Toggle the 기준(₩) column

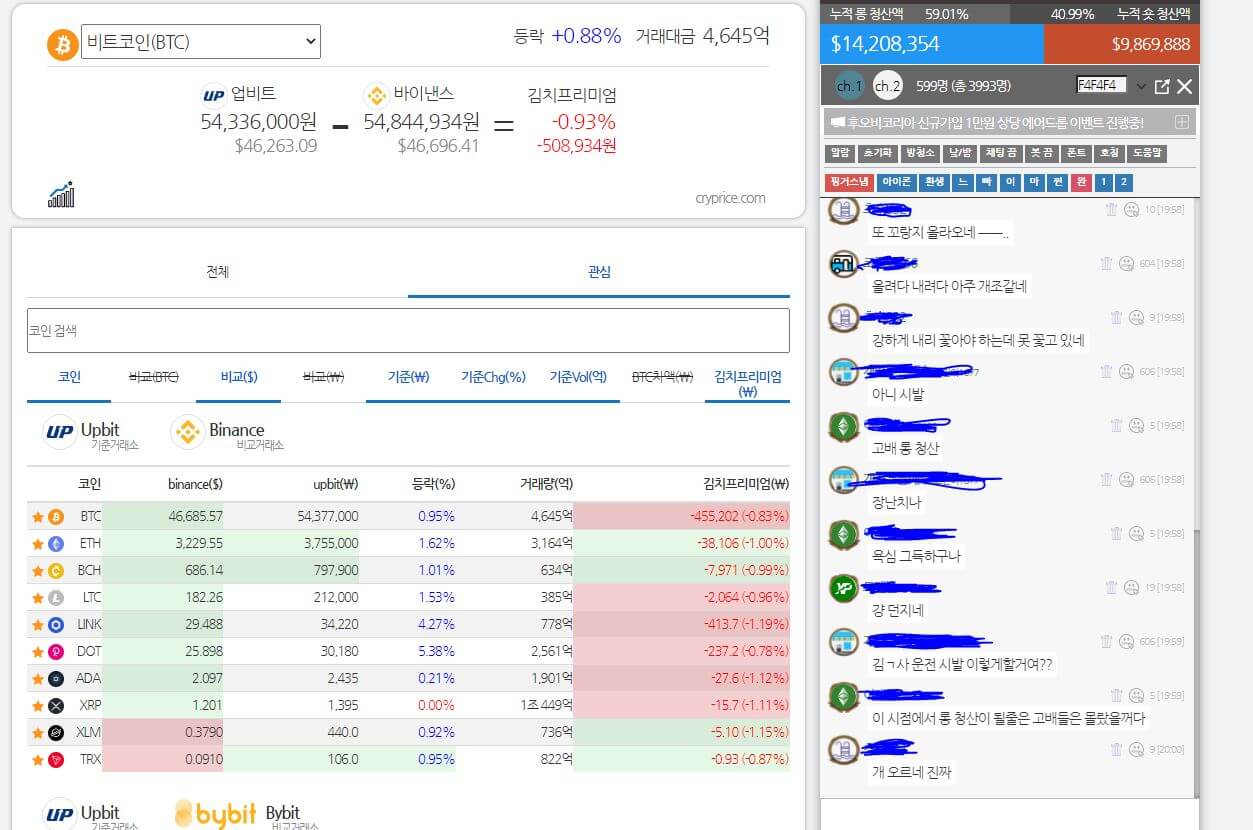click(408, 378)
